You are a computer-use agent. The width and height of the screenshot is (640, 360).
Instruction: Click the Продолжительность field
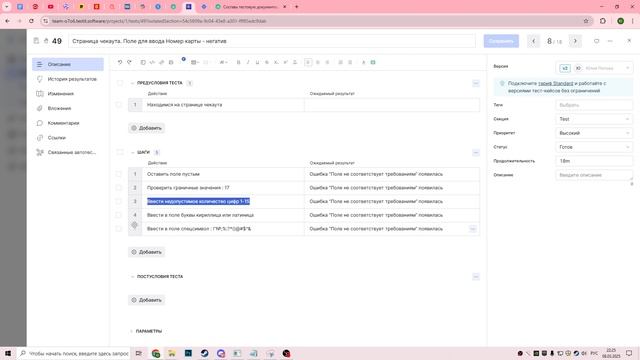pos(594,161)
